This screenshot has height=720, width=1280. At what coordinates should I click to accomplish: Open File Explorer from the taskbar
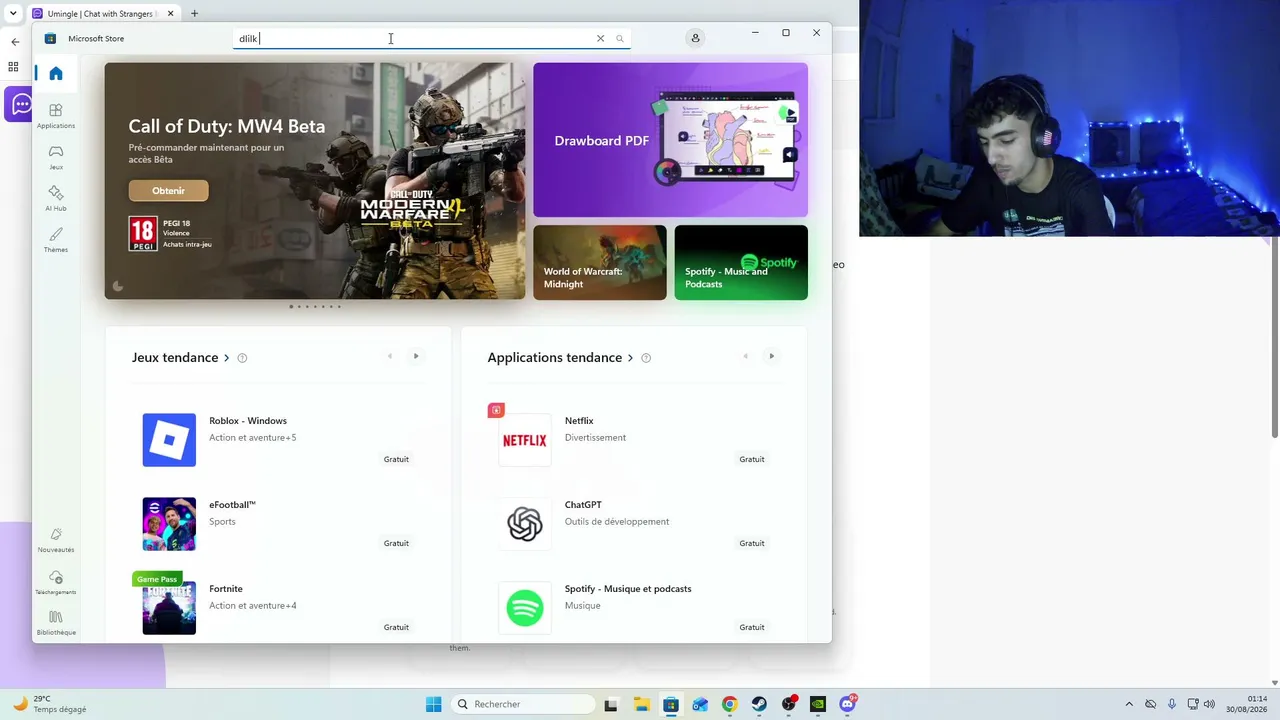pyautogui.click(x=641, y=704)
